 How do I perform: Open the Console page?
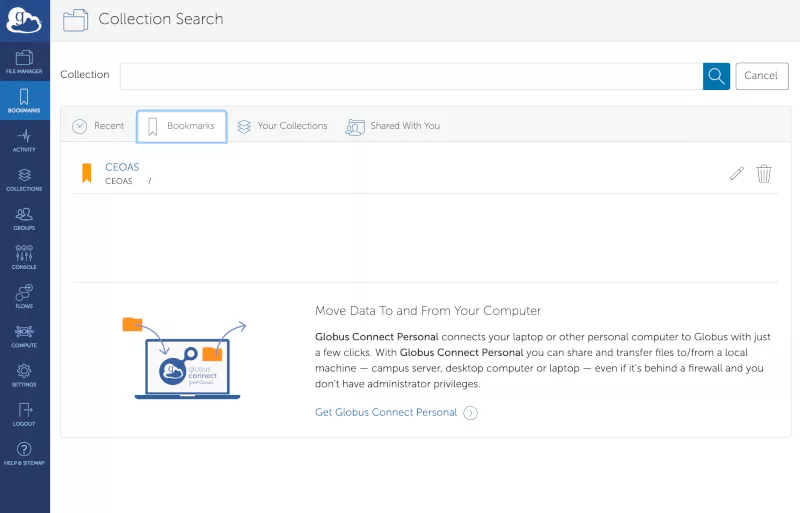(x=24, y=257)
